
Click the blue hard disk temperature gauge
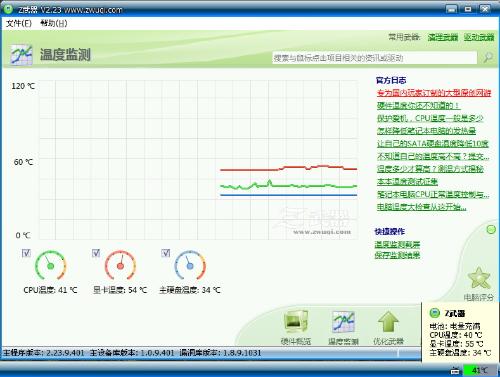(190, 266)
